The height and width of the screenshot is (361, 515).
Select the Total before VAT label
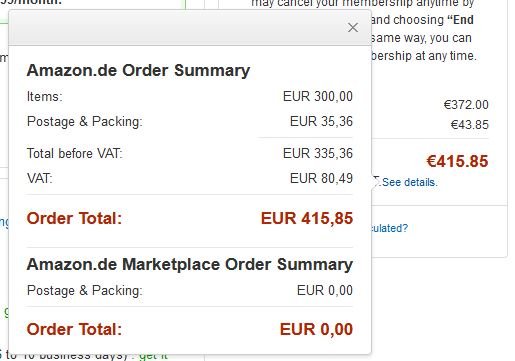pos(75,154)
